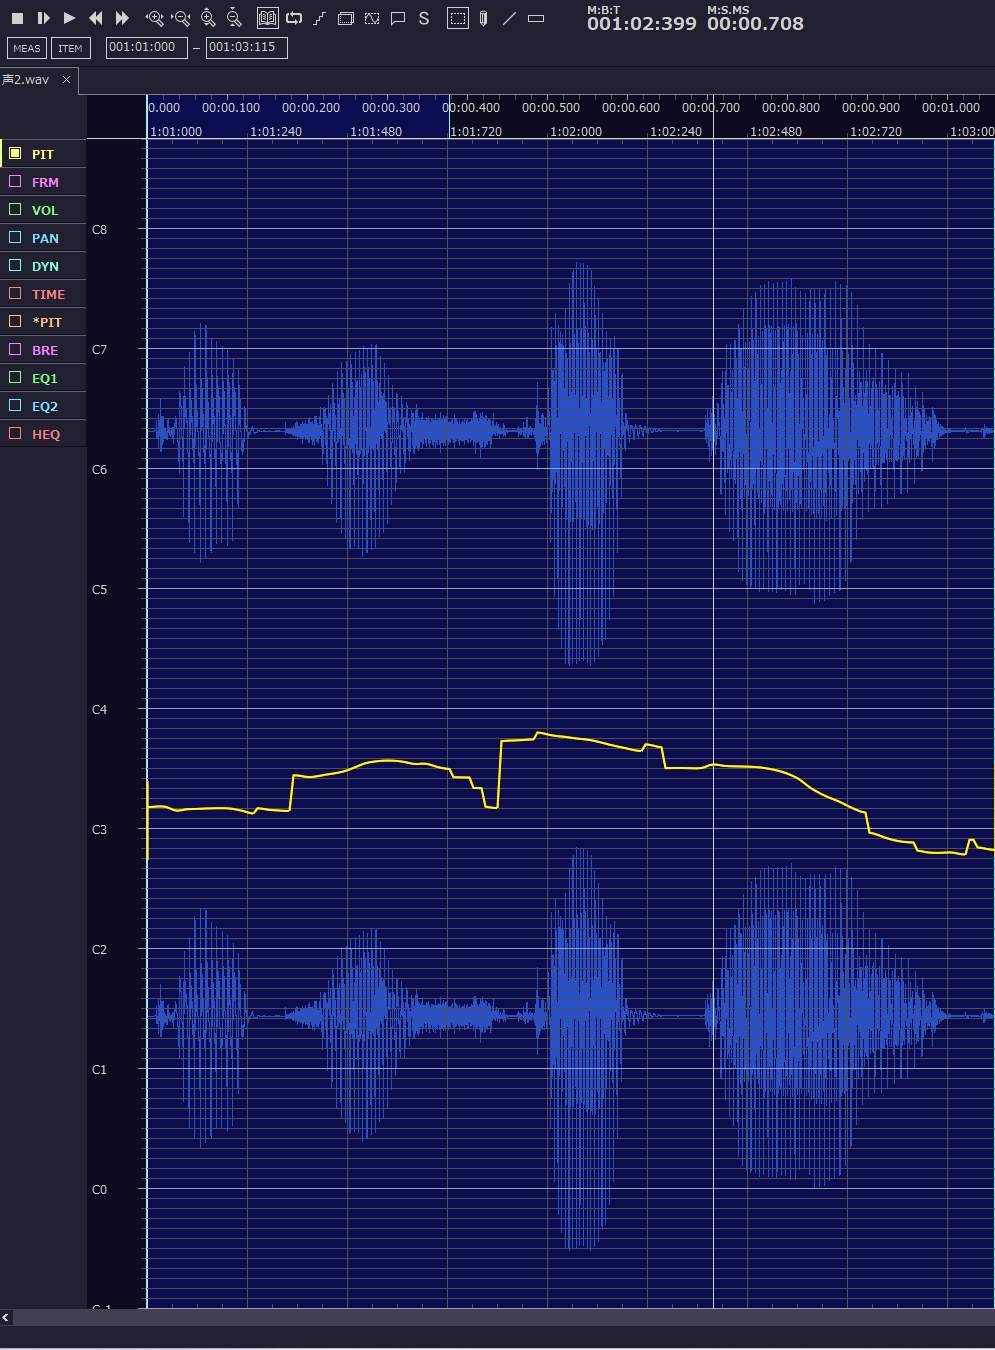Select the line drawing tool
Screen dimensions: 995x1350
[510, 18]
